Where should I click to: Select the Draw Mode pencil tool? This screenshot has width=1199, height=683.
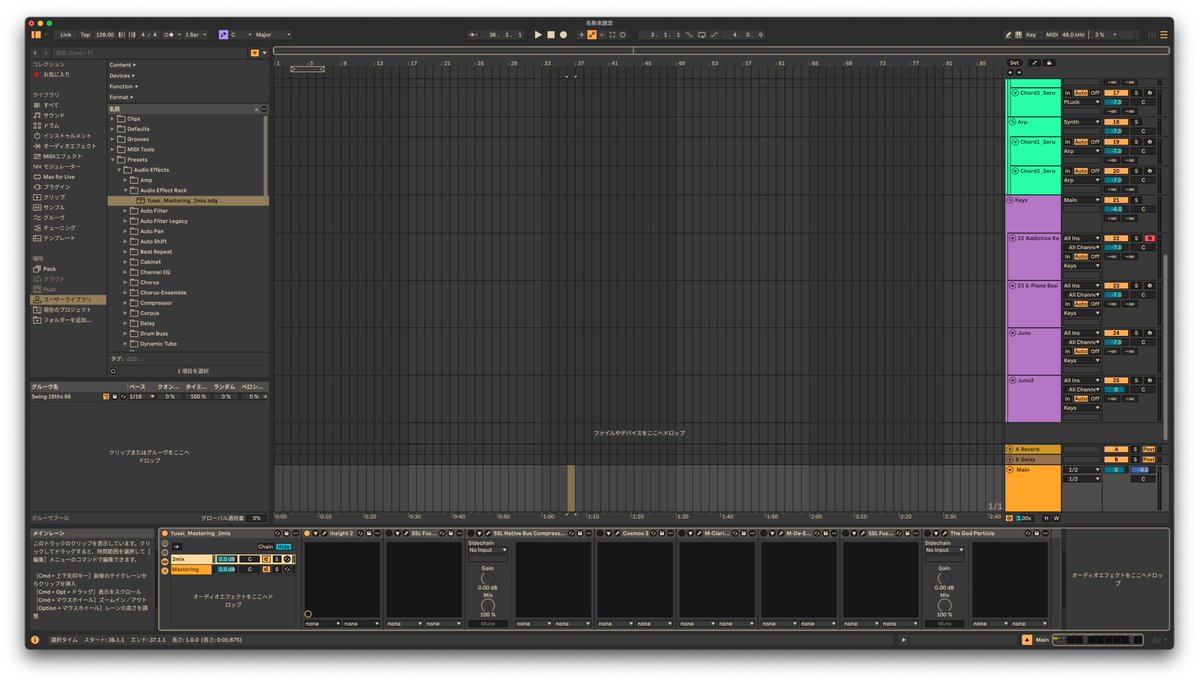[x=592, y=35]
